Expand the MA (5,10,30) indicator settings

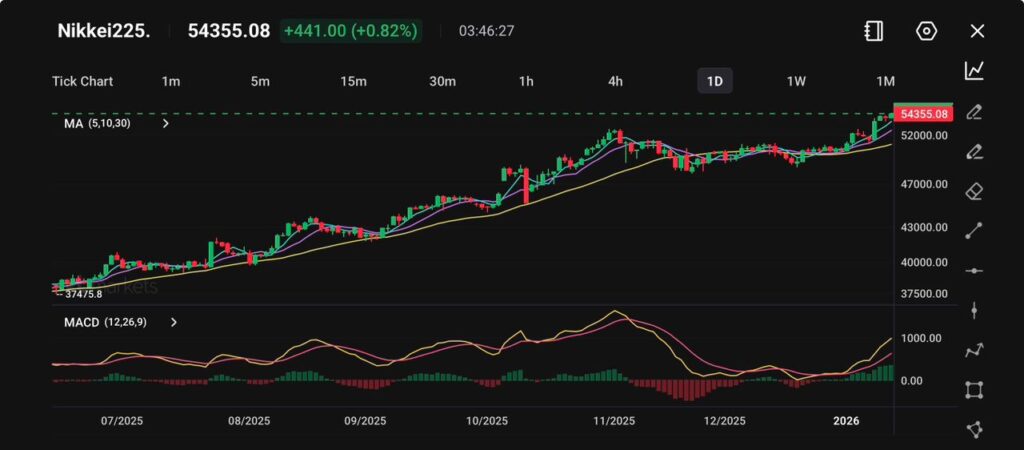point(165,124)
